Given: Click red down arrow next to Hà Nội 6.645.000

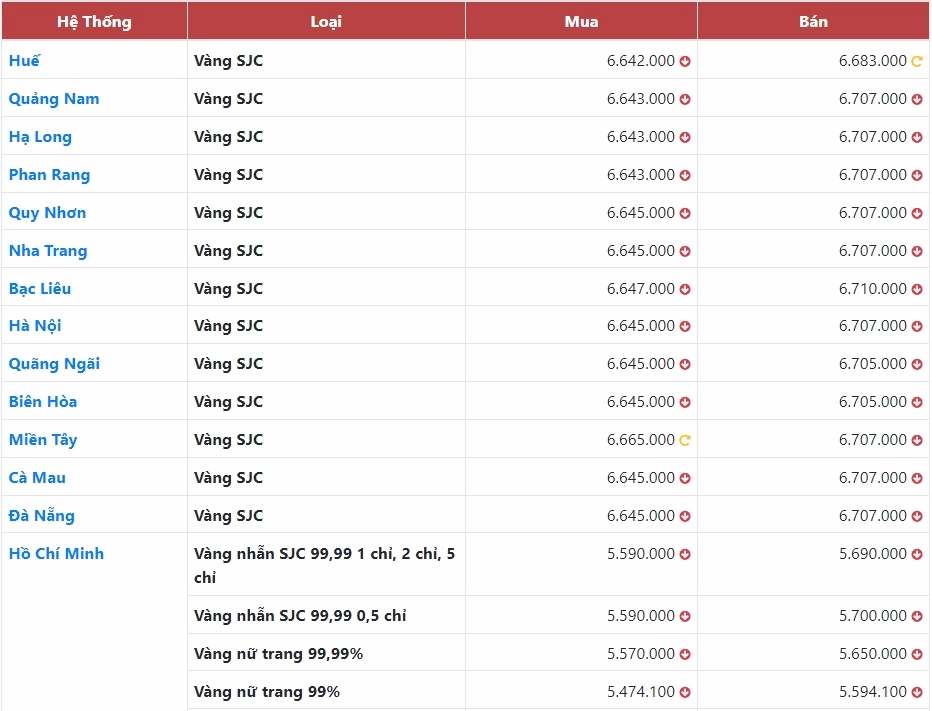Looking at the screenshot, I should pyautogui.click(x=685, y=326).
